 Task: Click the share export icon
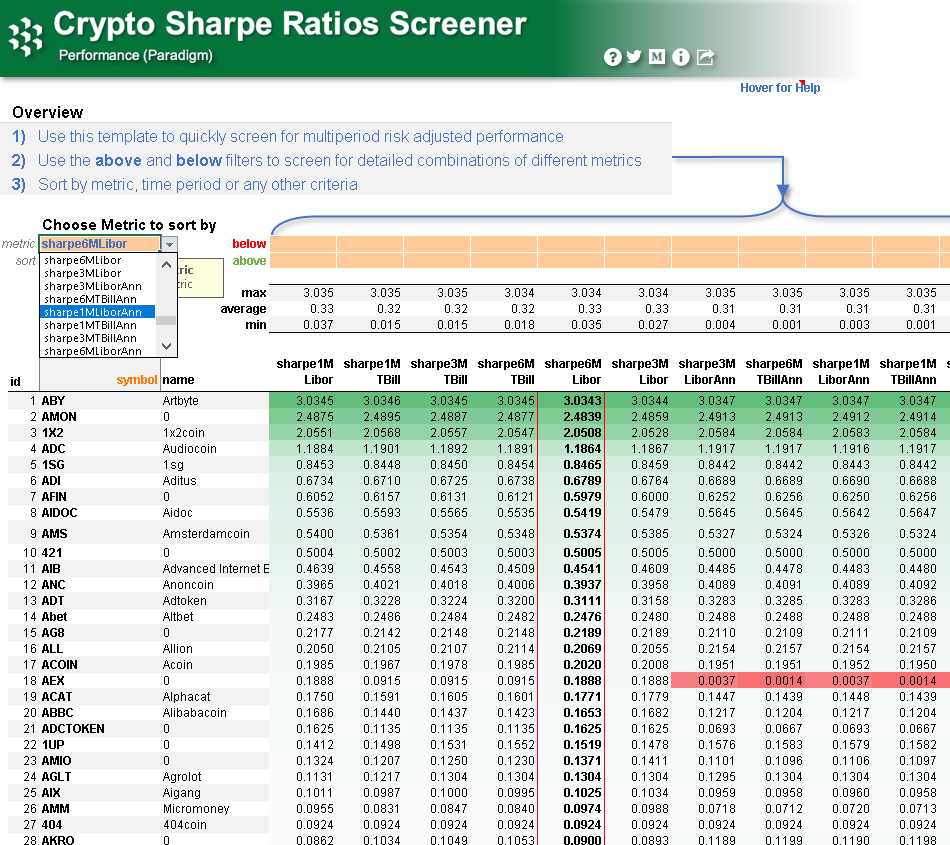click(x=705, y=57)
